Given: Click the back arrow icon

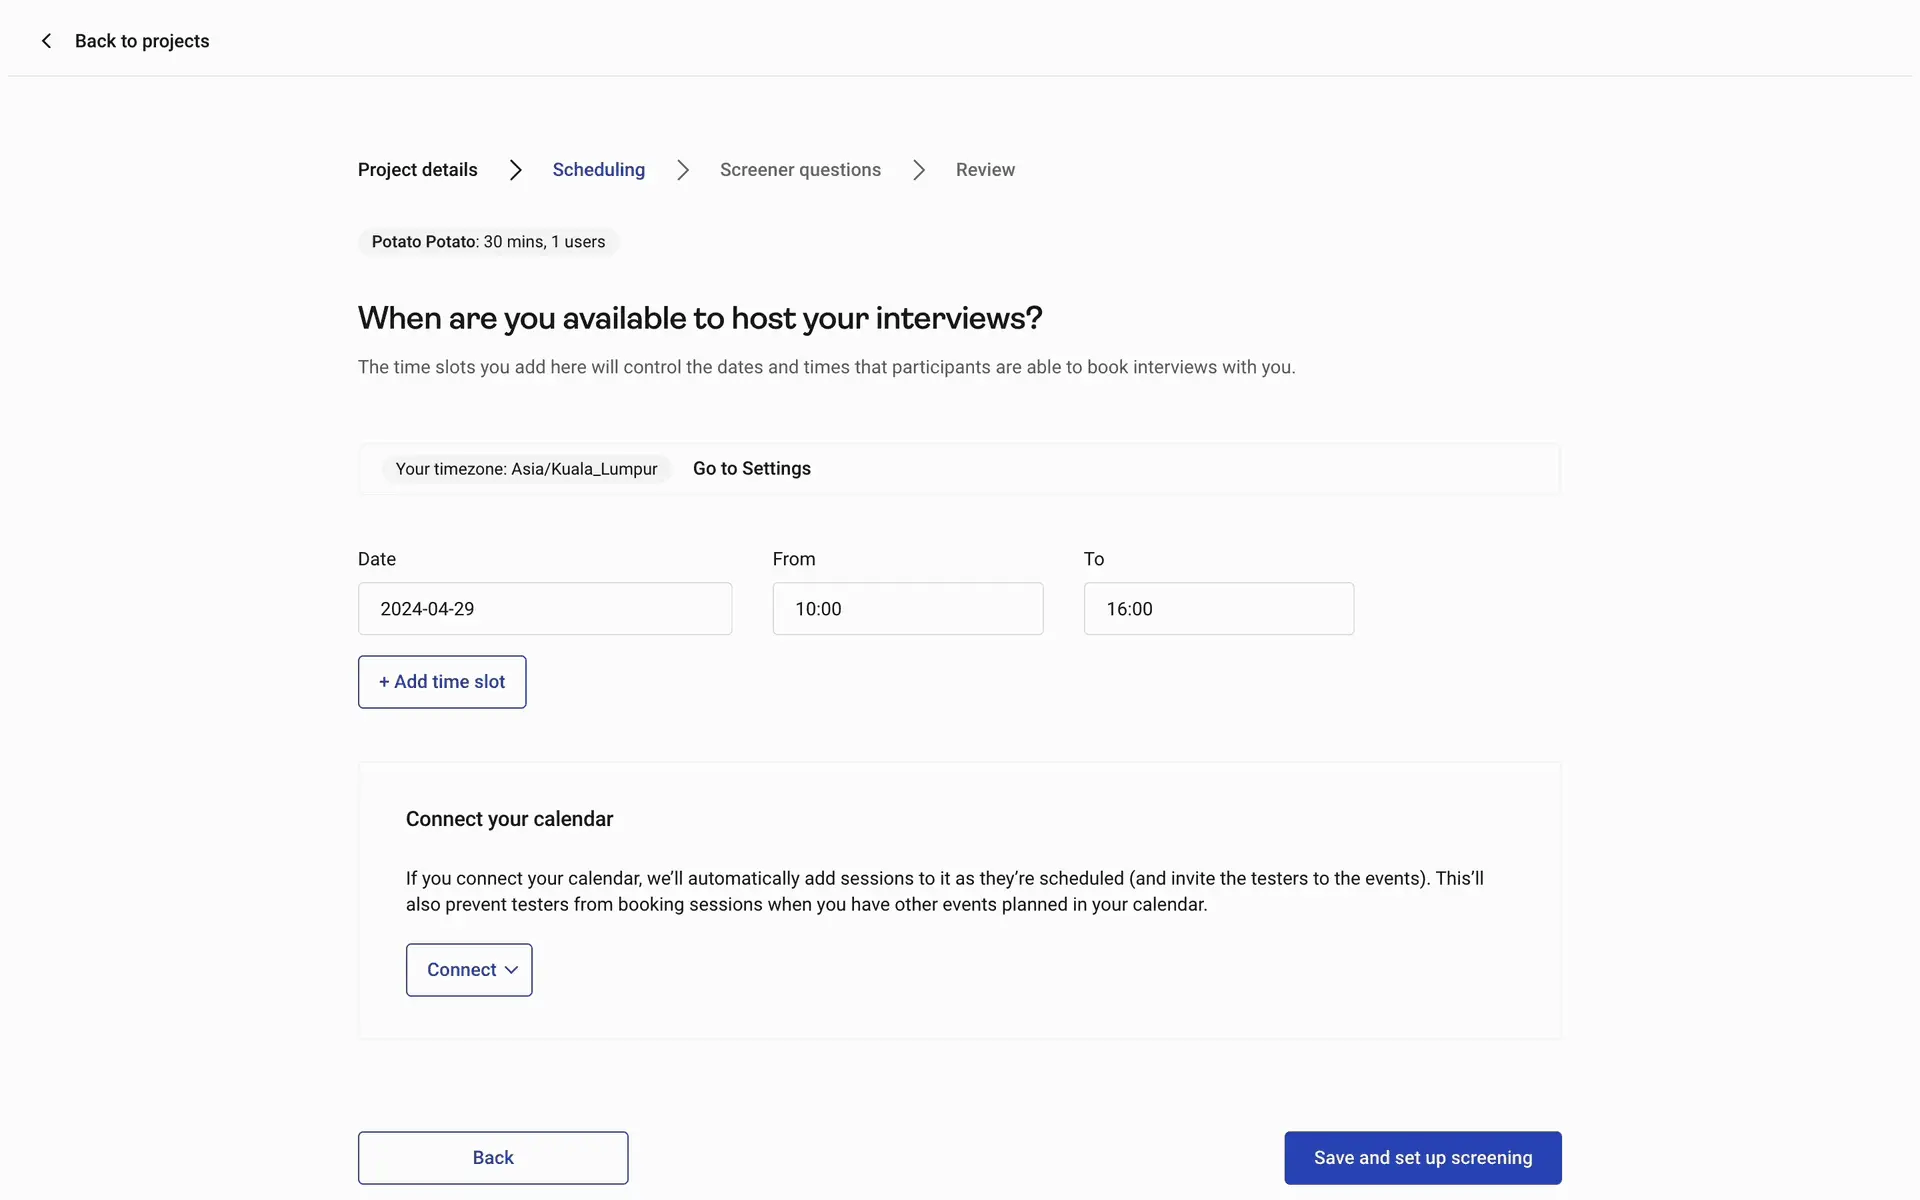Looking at the screenshot, I should coord(46,41).
